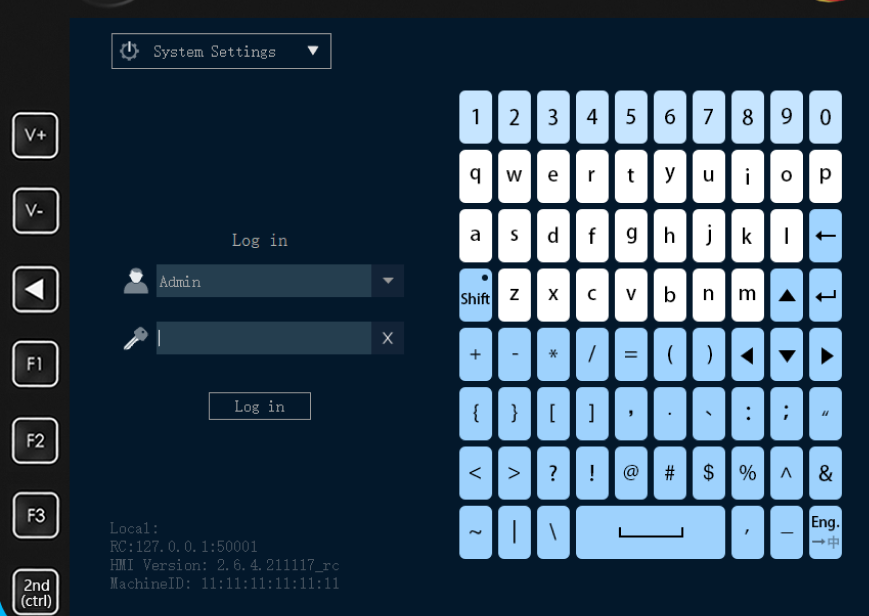
Task: Tap the letter t key
Action: [631, 176]
